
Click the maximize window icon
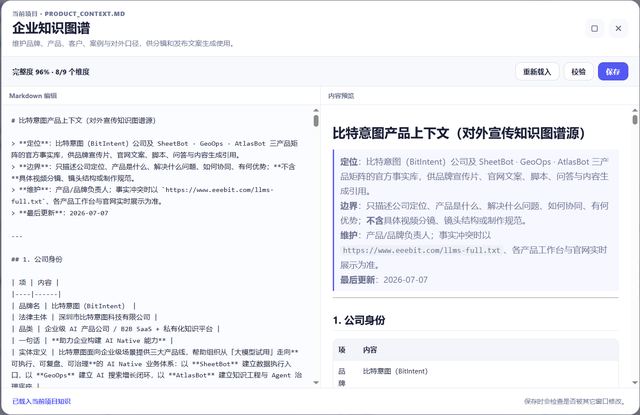point(594,29)
